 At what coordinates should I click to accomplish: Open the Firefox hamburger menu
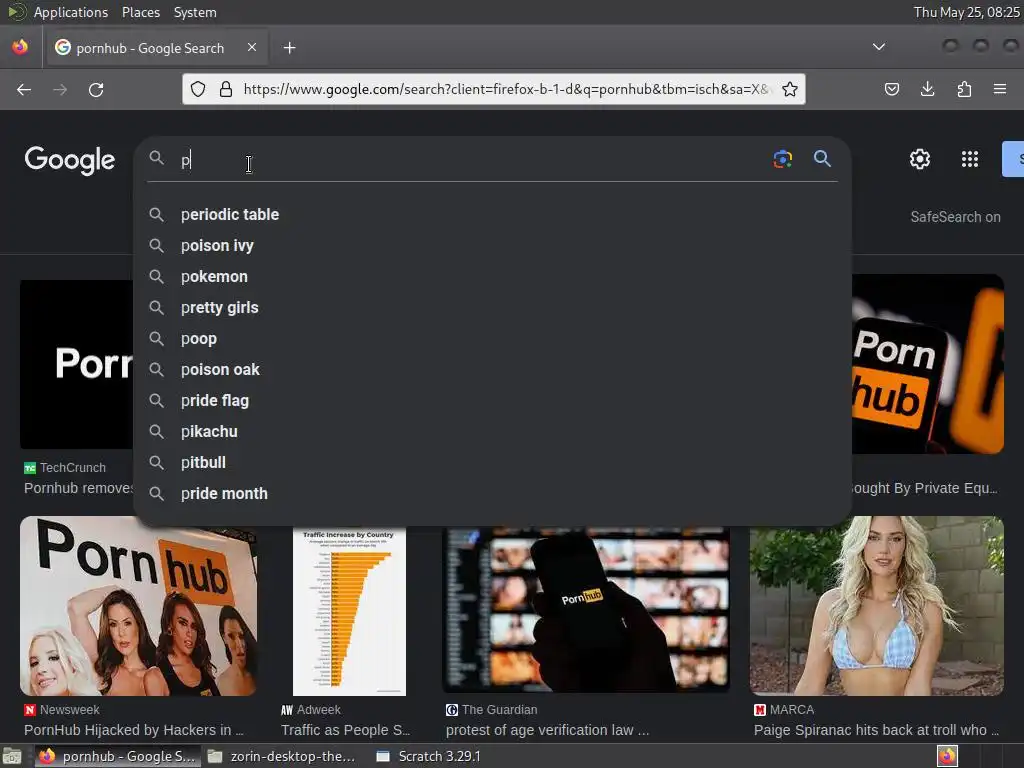click(1000, 89)
